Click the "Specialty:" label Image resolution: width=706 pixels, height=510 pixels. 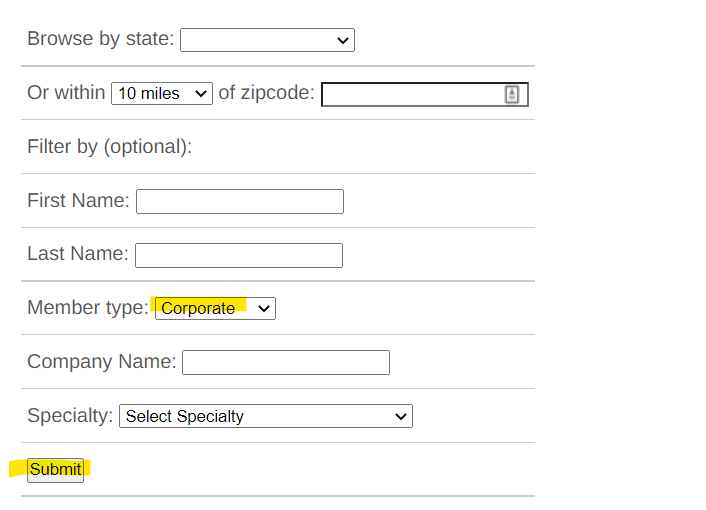(x=70, y=415)
